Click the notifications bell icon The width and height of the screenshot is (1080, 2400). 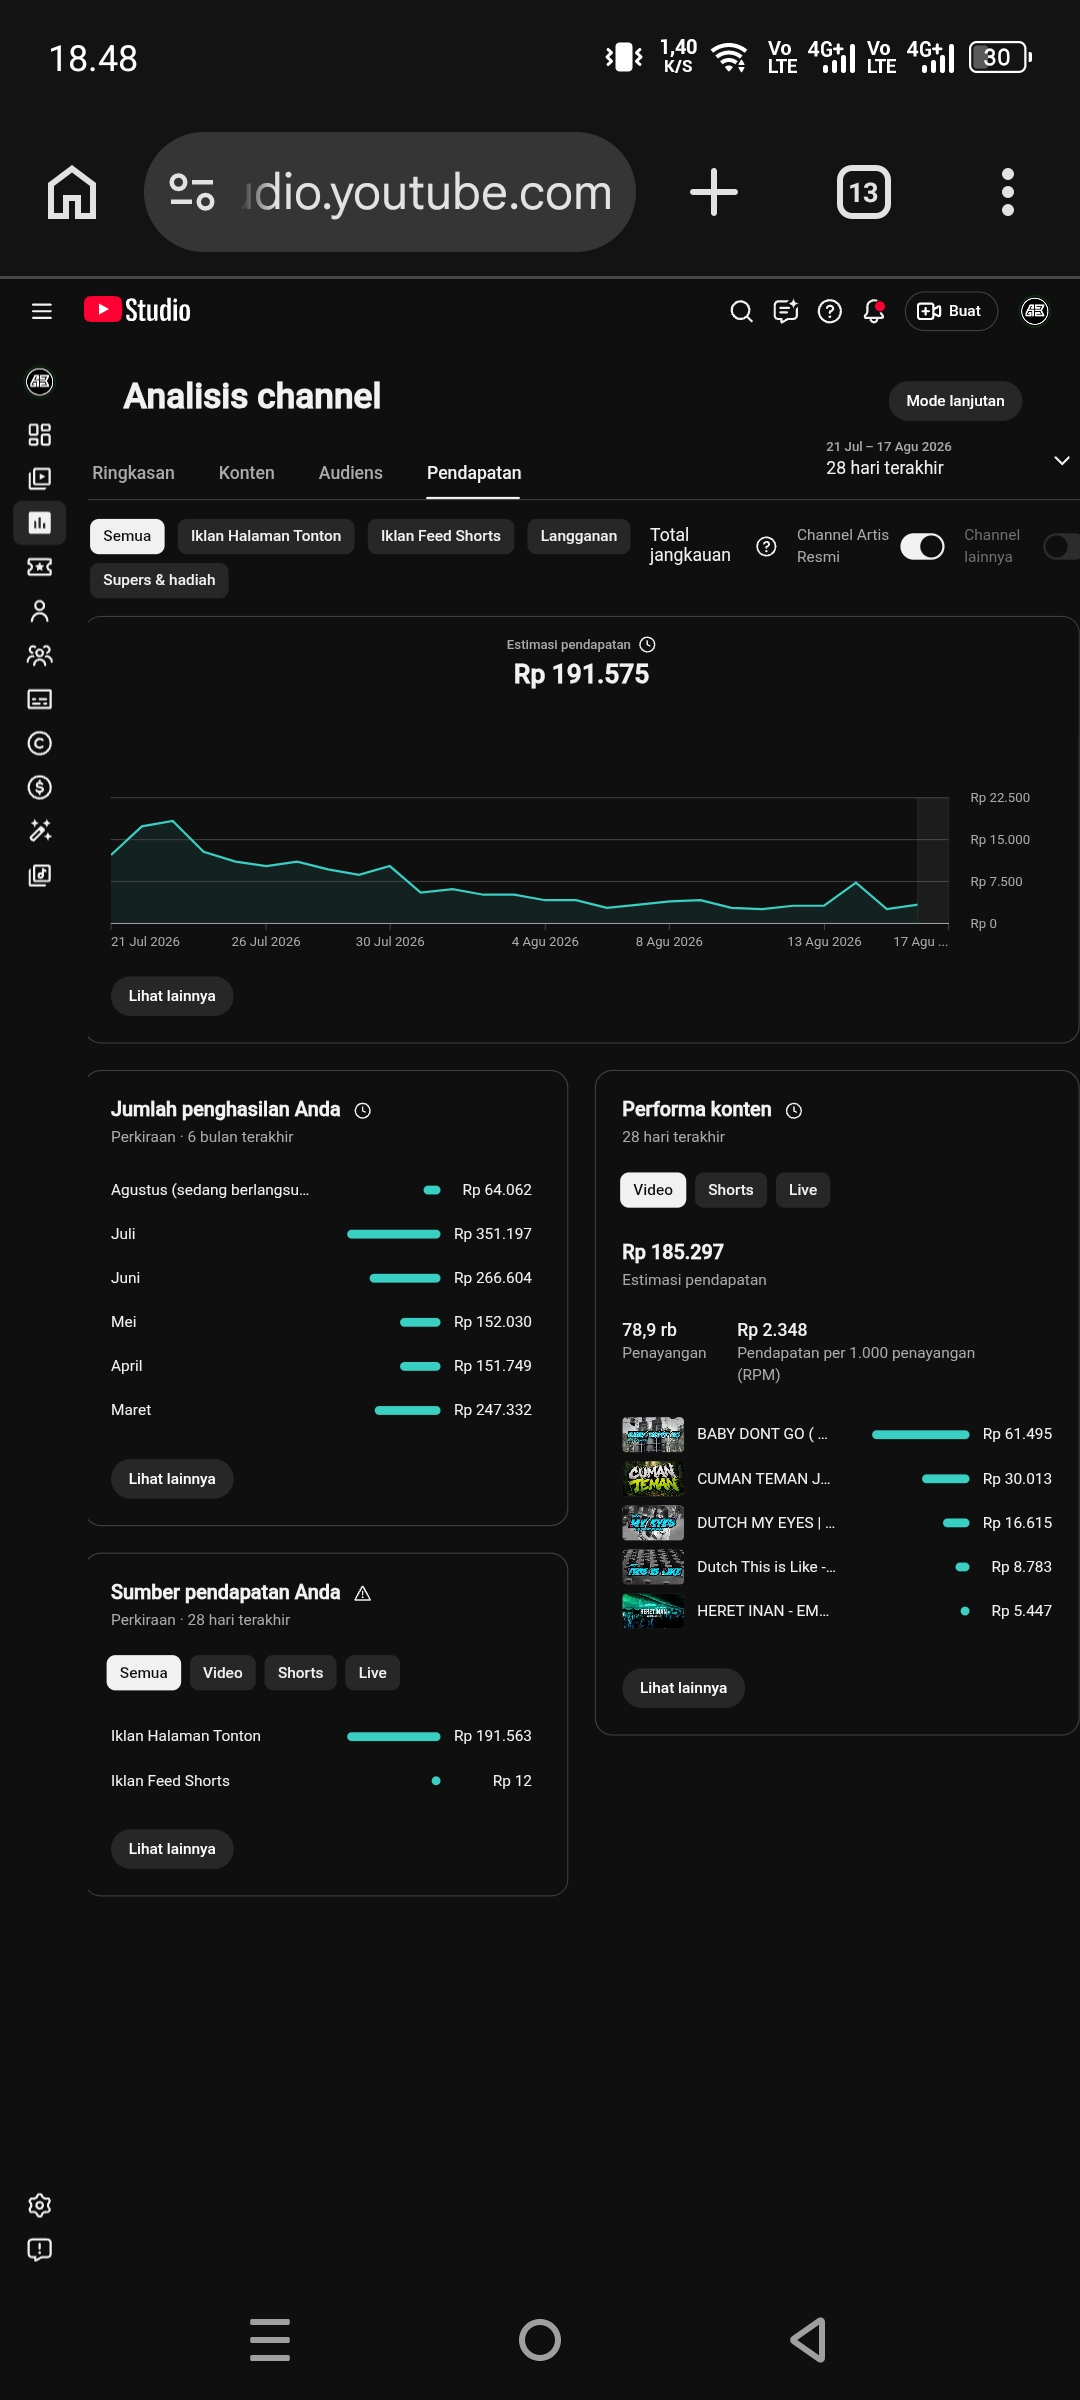874,311
